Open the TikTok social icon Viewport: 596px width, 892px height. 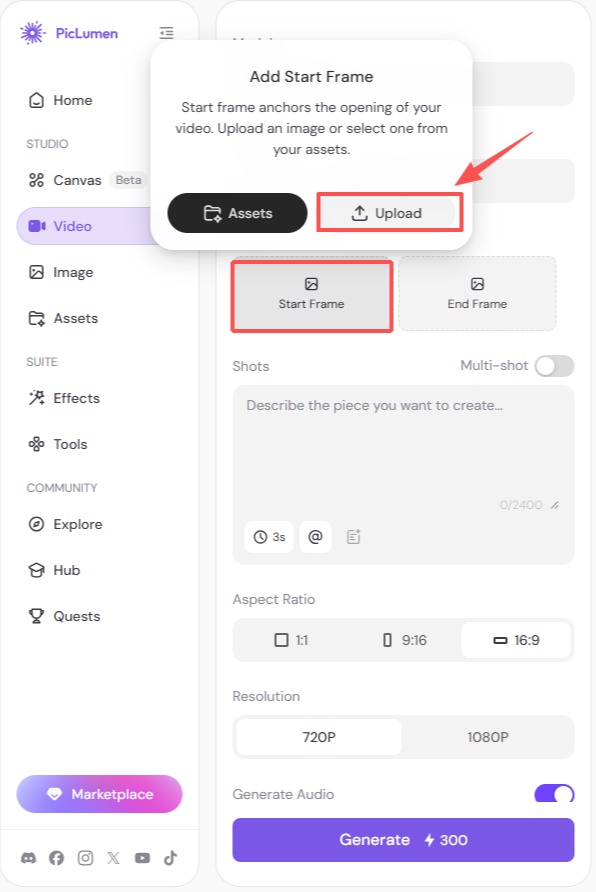171,857
